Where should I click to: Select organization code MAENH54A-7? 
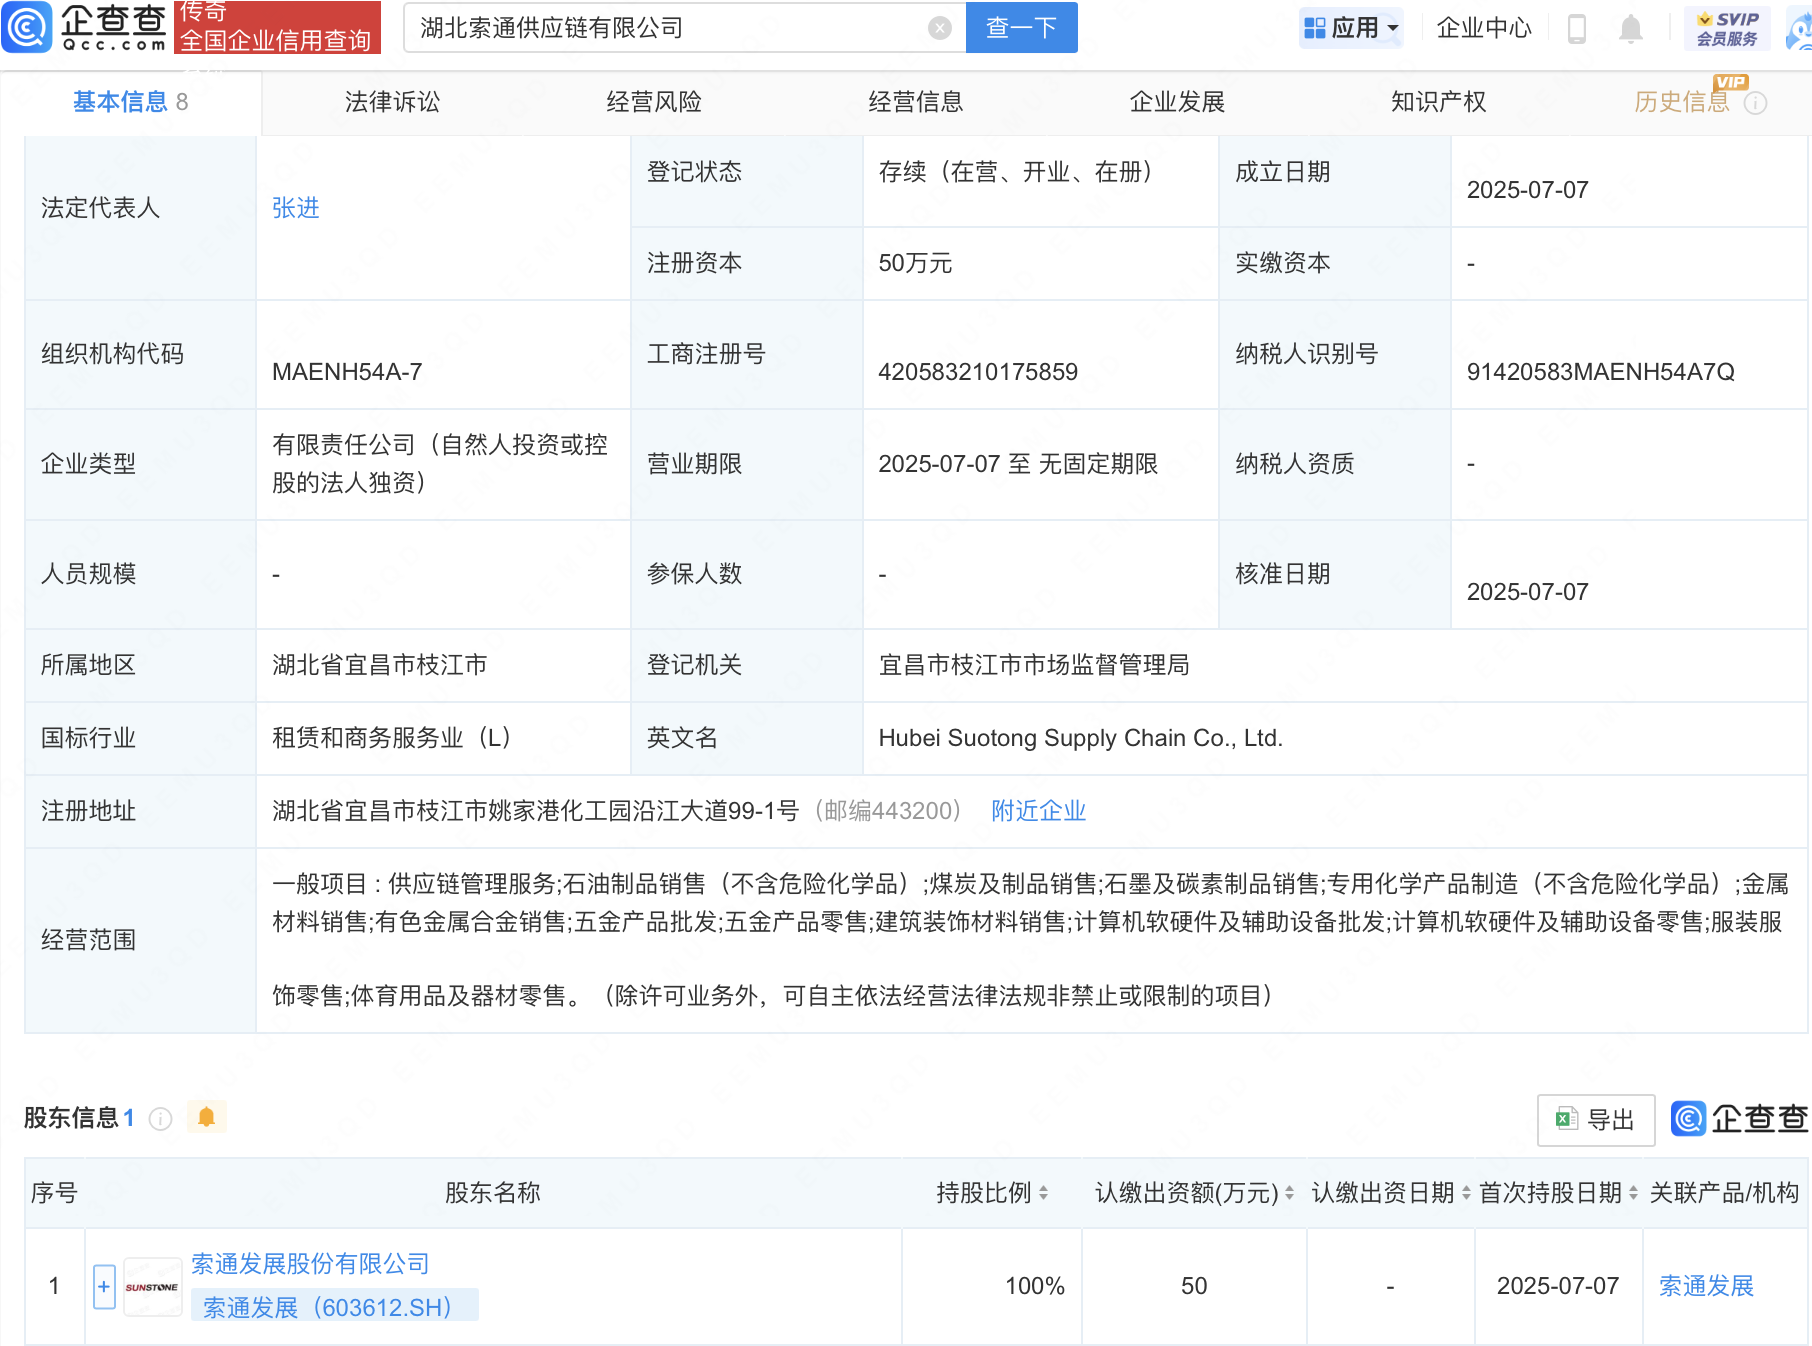(347, 372)
